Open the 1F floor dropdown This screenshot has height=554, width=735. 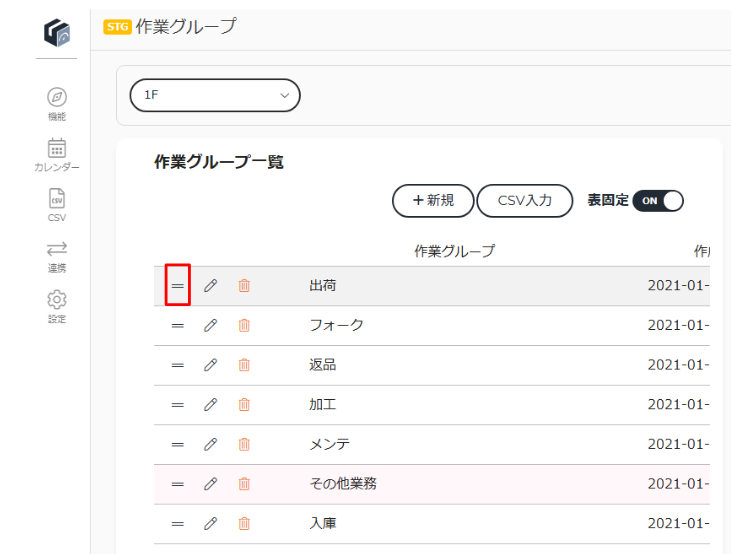pyautogui.click(x=215, y=95)
